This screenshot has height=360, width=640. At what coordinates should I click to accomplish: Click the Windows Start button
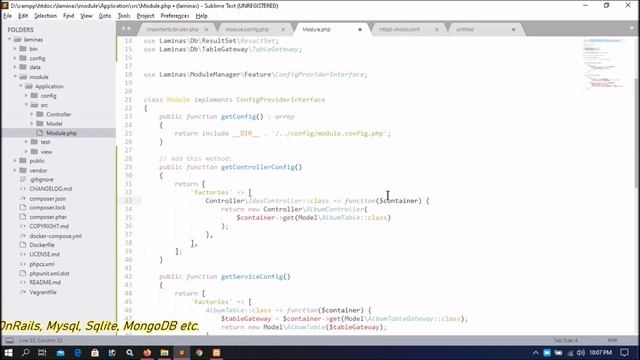click(8, 353)
